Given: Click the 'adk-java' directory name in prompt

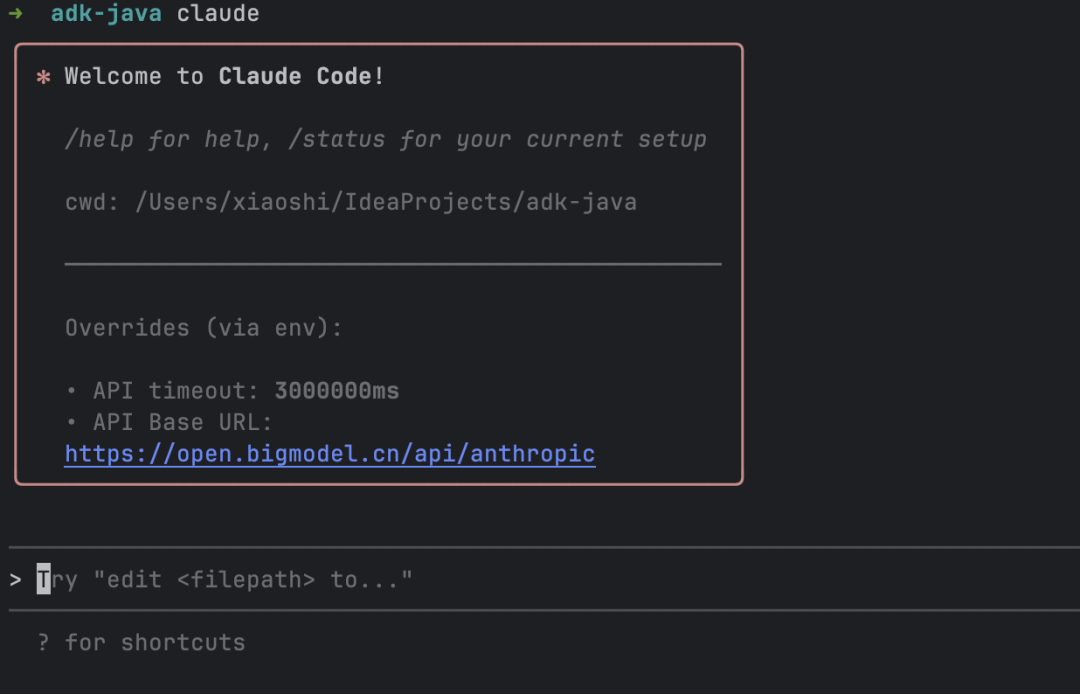Looking at the screenshot, I should 107,13.
